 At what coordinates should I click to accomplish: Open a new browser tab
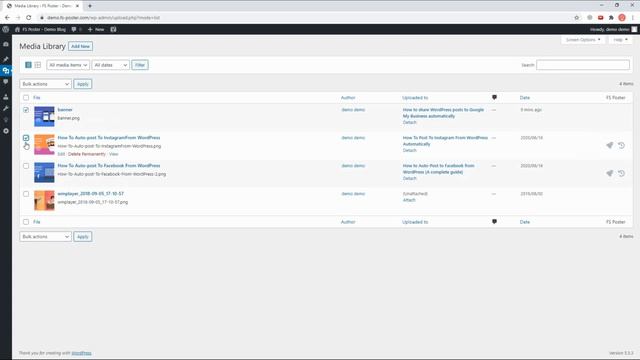(90, 6)
